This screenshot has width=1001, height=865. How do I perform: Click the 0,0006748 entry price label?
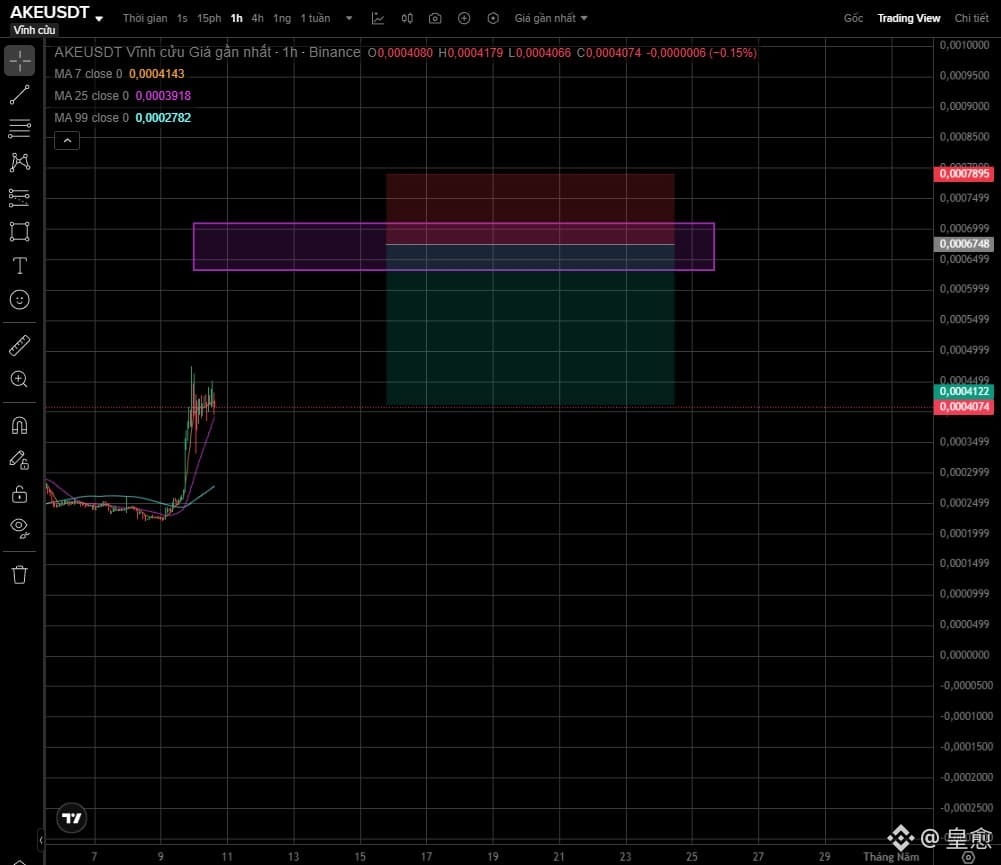[964, 244]
